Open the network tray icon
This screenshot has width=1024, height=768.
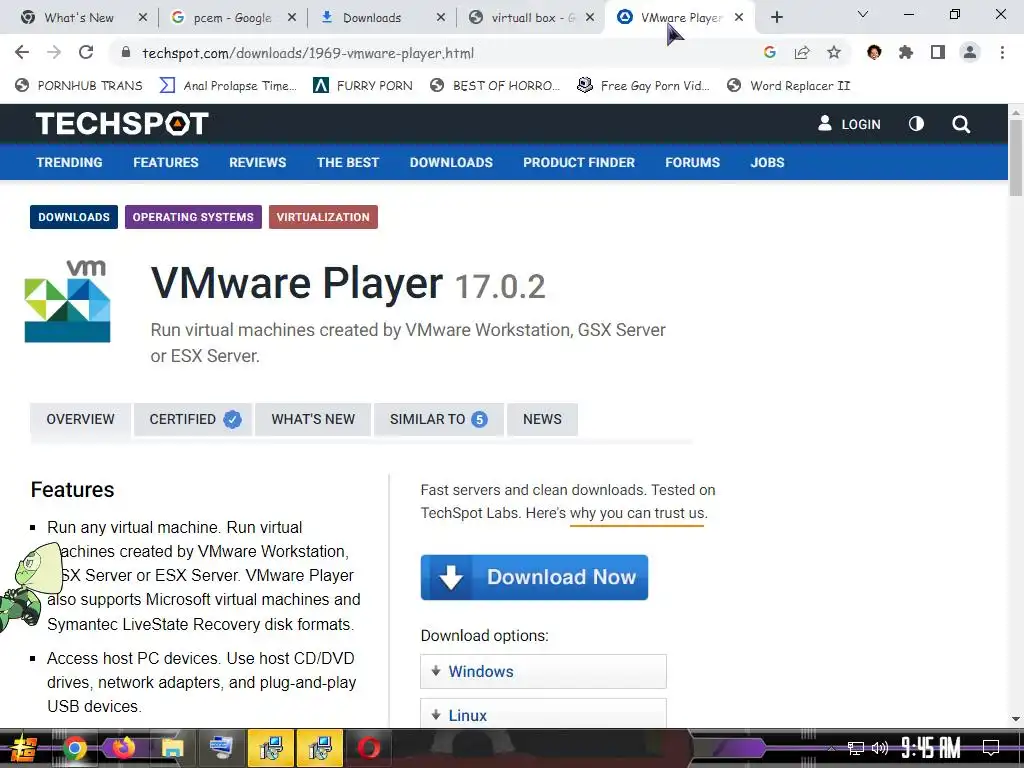856,748
